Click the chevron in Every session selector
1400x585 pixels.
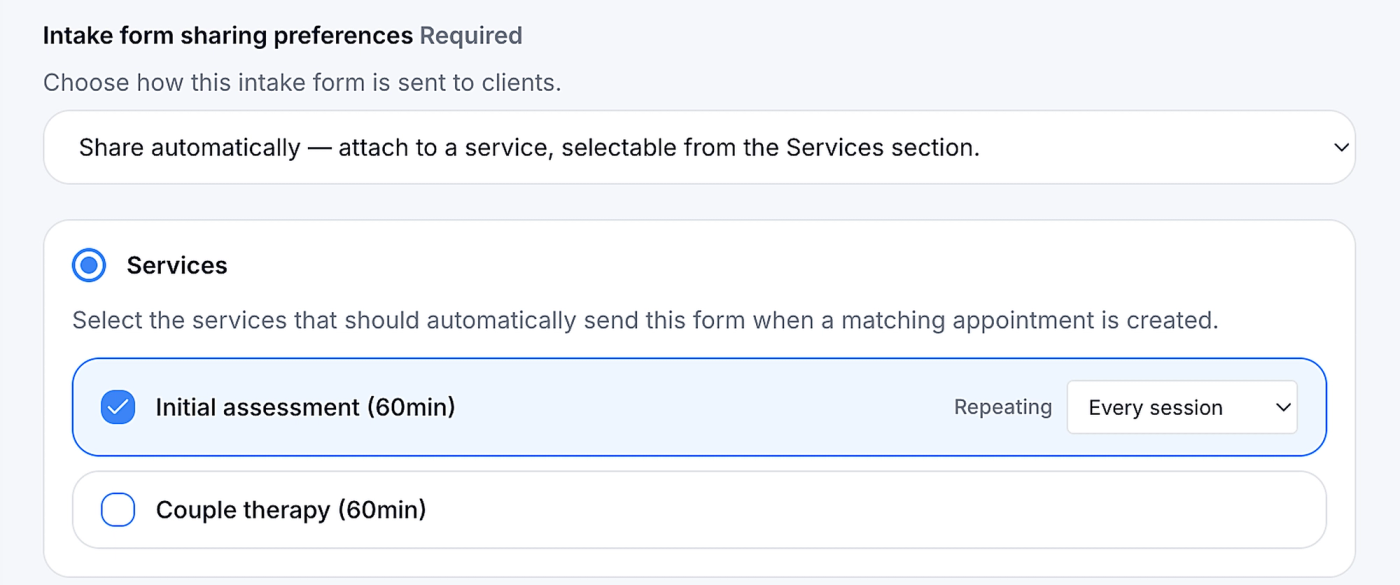click(1283, 407)
